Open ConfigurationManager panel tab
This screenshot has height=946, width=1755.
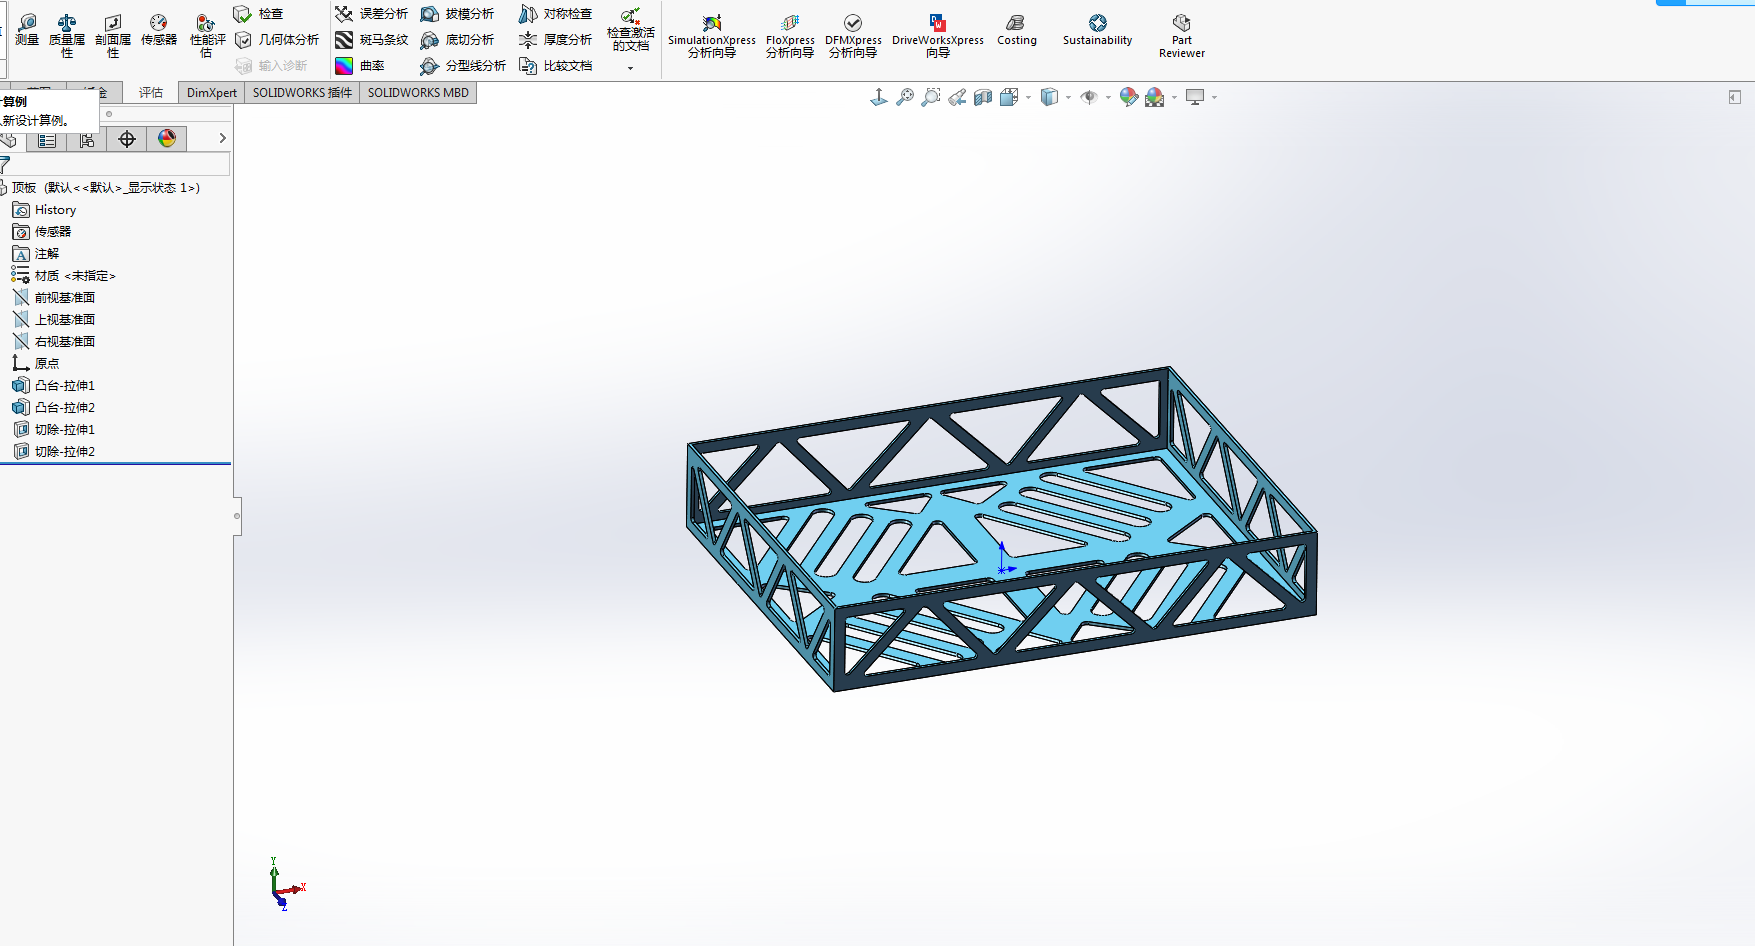click(x=87, y=139)
